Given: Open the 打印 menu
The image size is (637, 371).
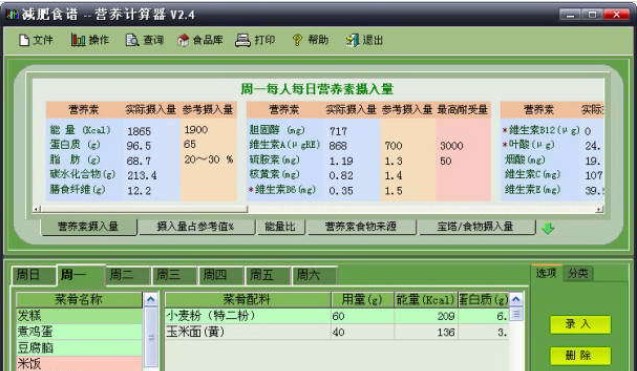Looking at the screenshot, I should click(x=255, y=40).
